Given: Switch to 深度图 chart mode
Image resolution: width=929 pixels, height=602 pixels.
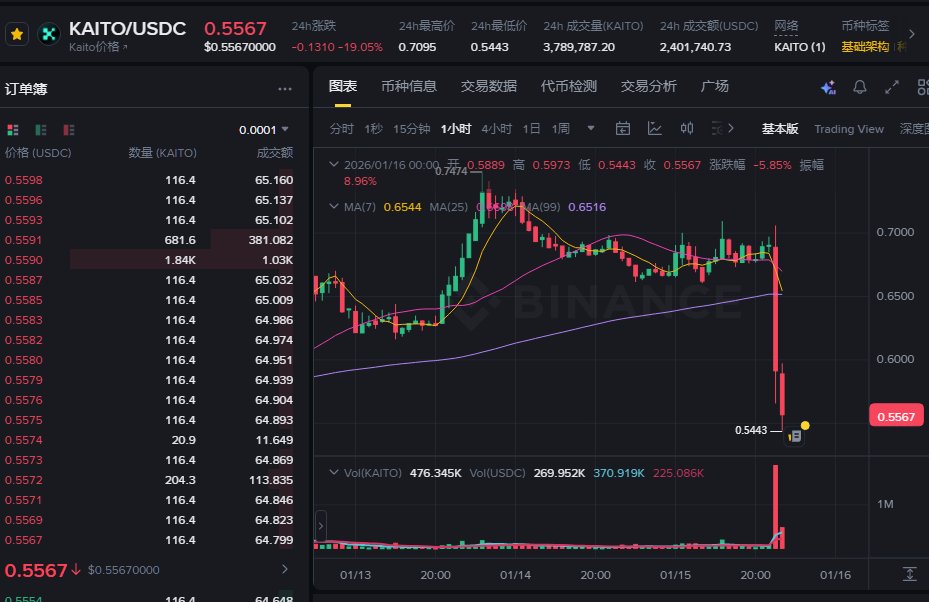Looking at the screenshot, I should pos(914,129).
